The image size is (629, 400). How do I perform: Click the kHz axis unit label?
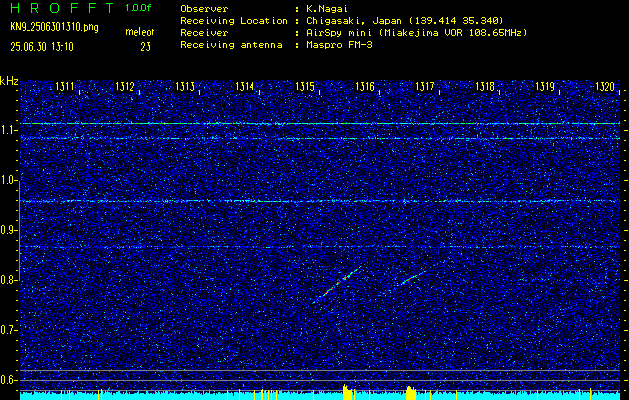(x=9, y=81)
